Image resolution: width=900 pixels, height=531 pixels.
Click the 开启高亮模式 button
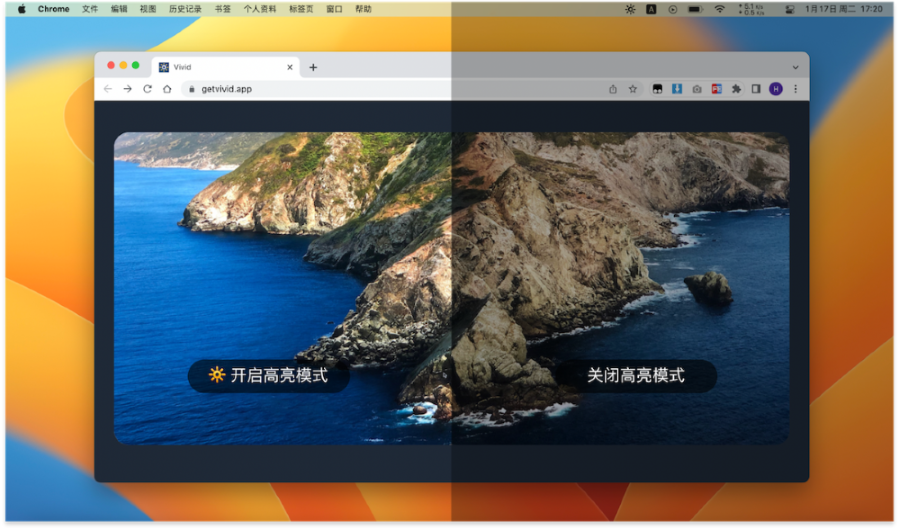point(269,376)
